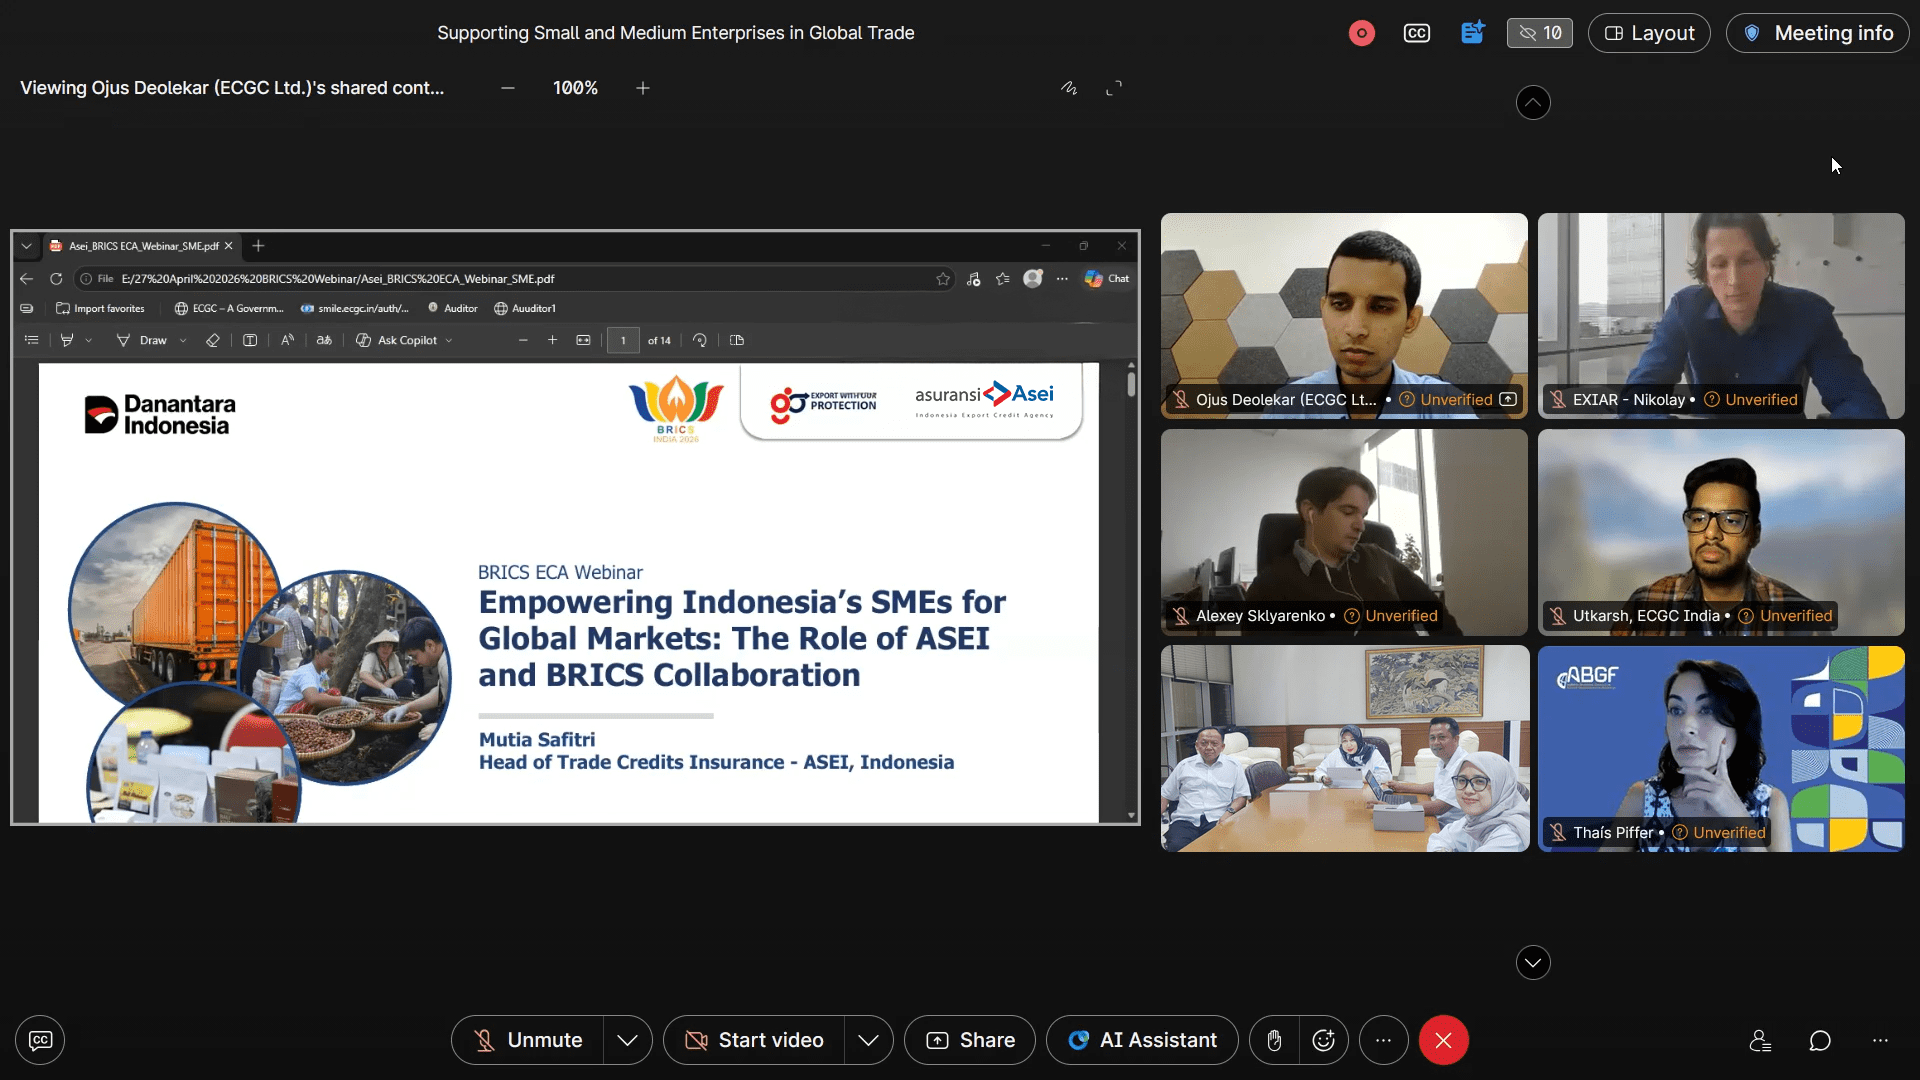1920x1080 pixels.
Task: Open Import favorites bookmark
Action: [100, 308]
